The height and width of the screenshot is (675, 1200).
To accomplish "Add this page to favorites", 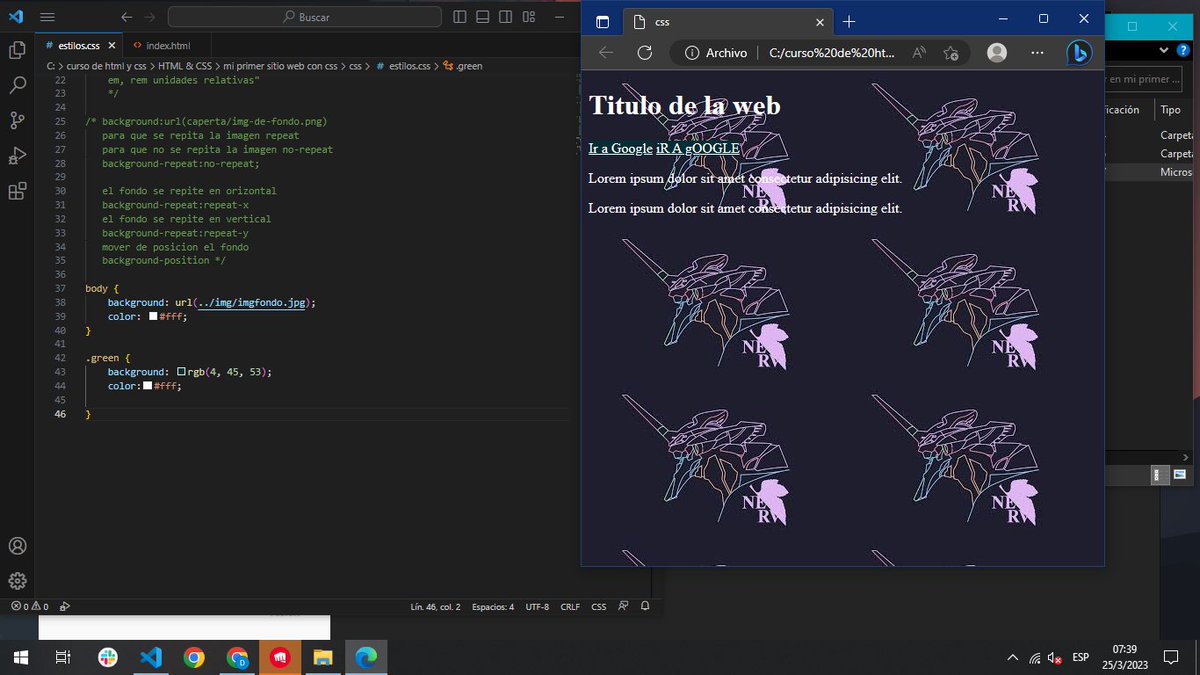I will (951, 53).
